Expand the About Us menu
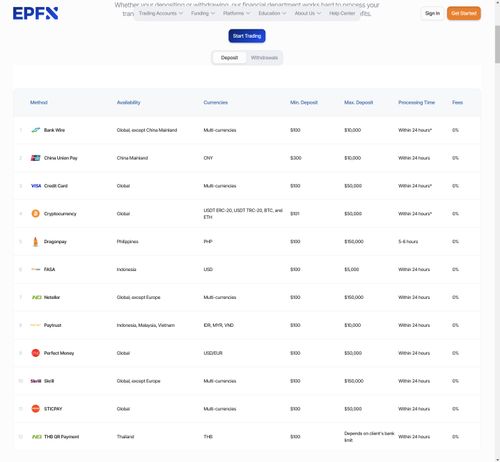Image resolution: width=500 pixels, height=462 pixels. click(308, 13)
